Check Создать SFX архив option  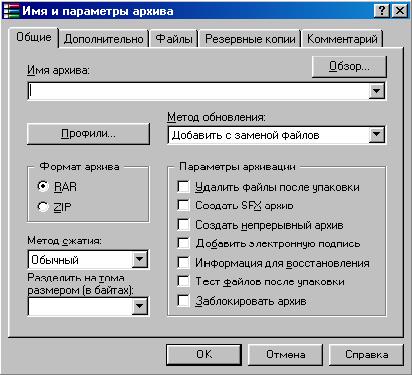184,205
